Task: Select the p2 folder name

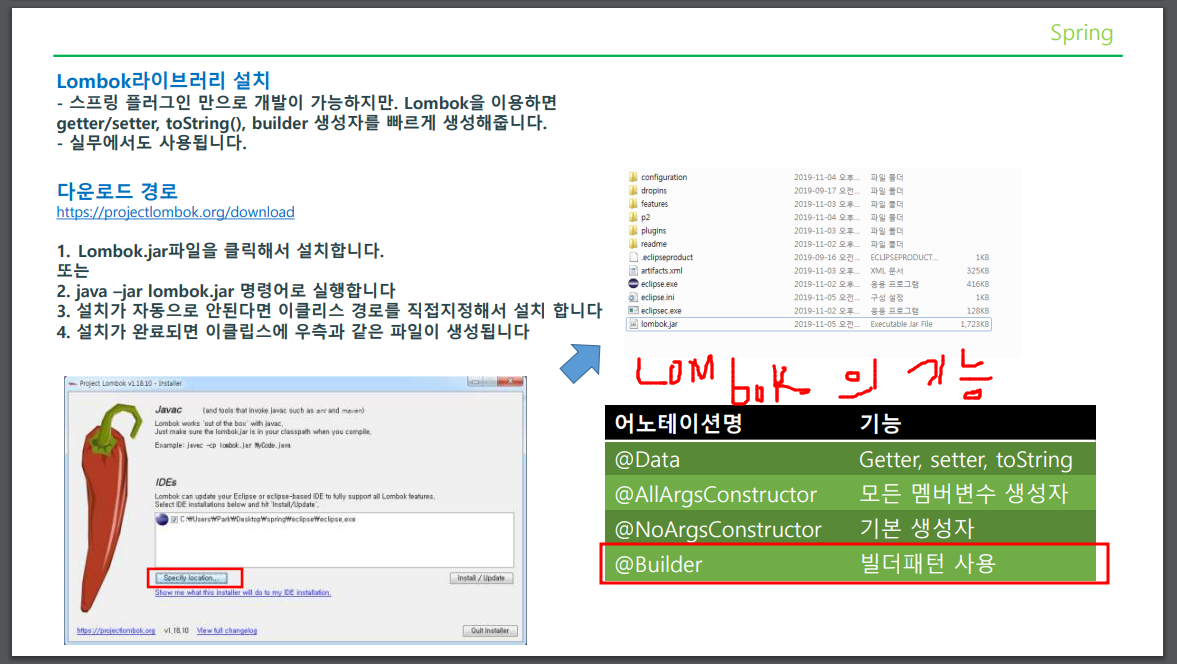Action: pyautogui.click(x=646, y=218)
